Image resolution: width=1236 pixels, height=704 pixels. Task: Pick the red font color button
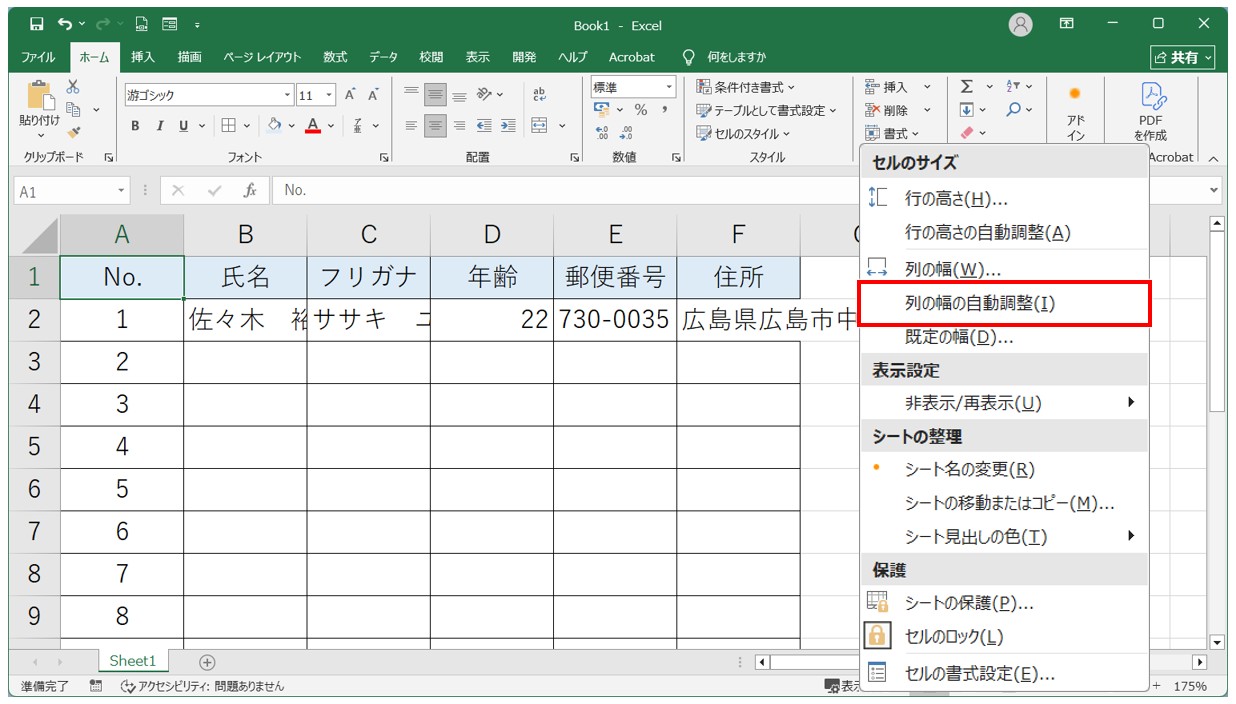(313, 126)
